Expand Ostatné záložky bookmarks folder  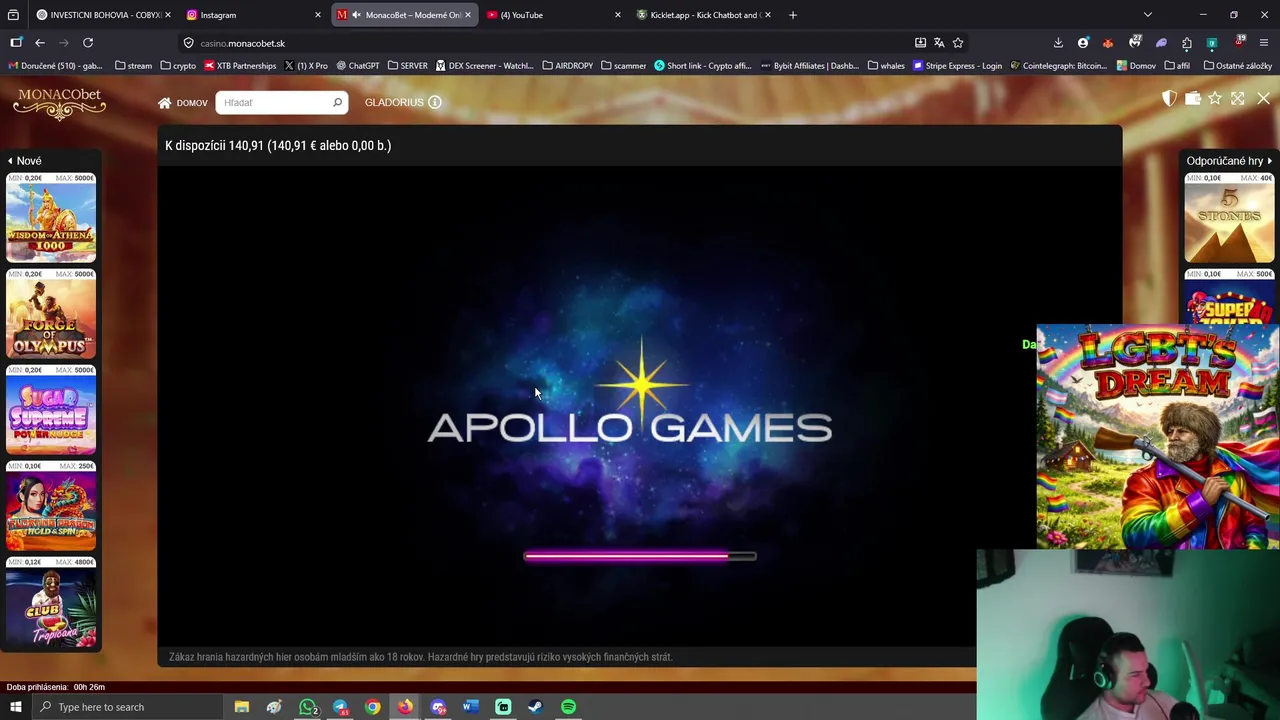(1237, 66)
